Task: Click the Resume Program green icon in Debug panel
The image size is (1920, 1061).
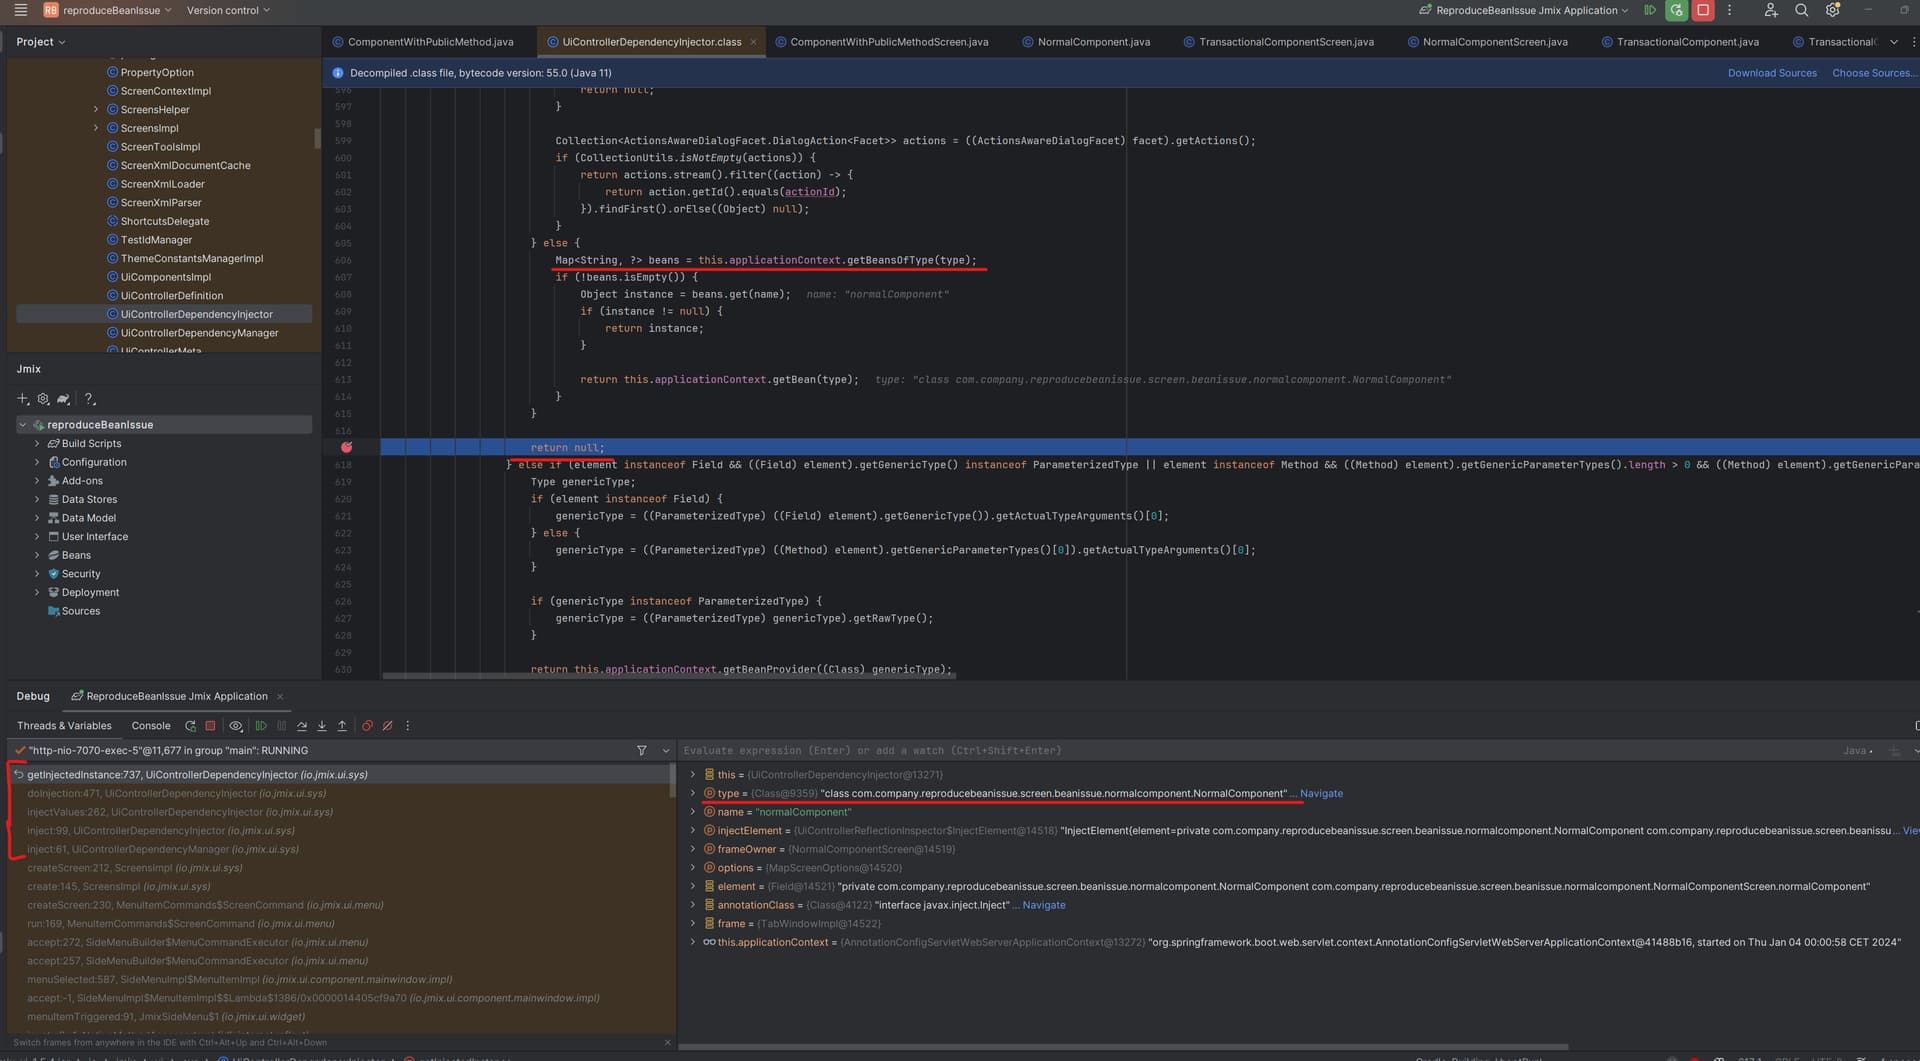Action: [x=261, y=726]
